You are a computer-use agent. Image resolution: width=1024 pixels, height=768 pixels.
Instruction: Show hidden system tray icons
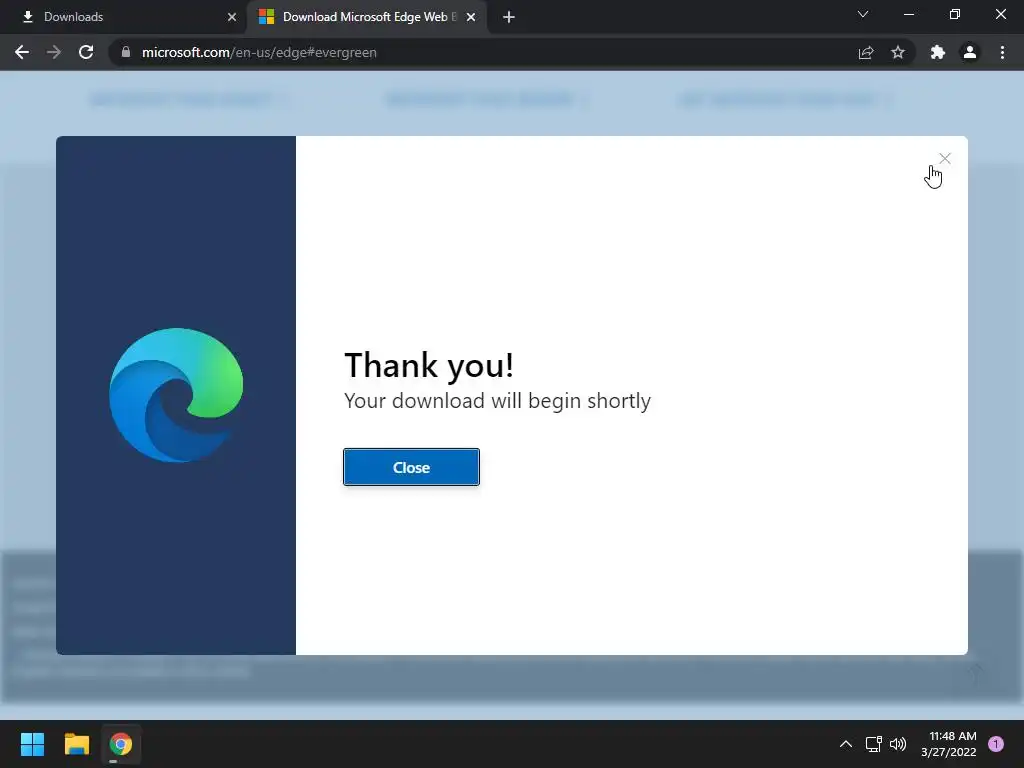846,744
